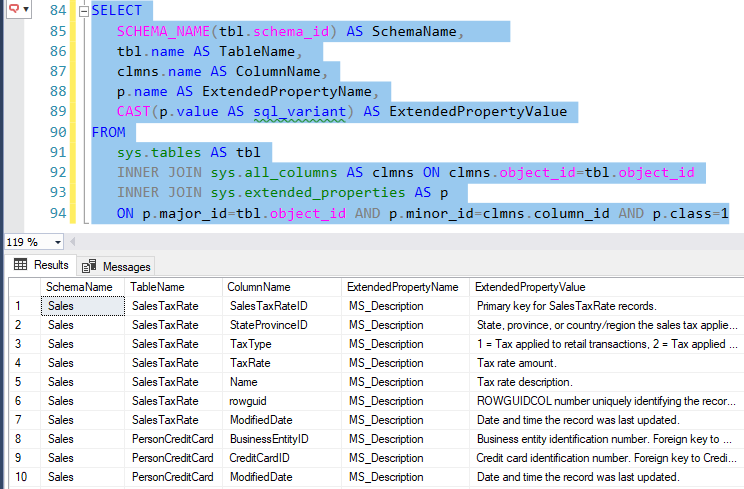Click the 'ROWGUIDCOL number uniquely identifying' cell
The height and width of the screenshot is (489, 744).
pyautogui.click(x=606, y=401)
